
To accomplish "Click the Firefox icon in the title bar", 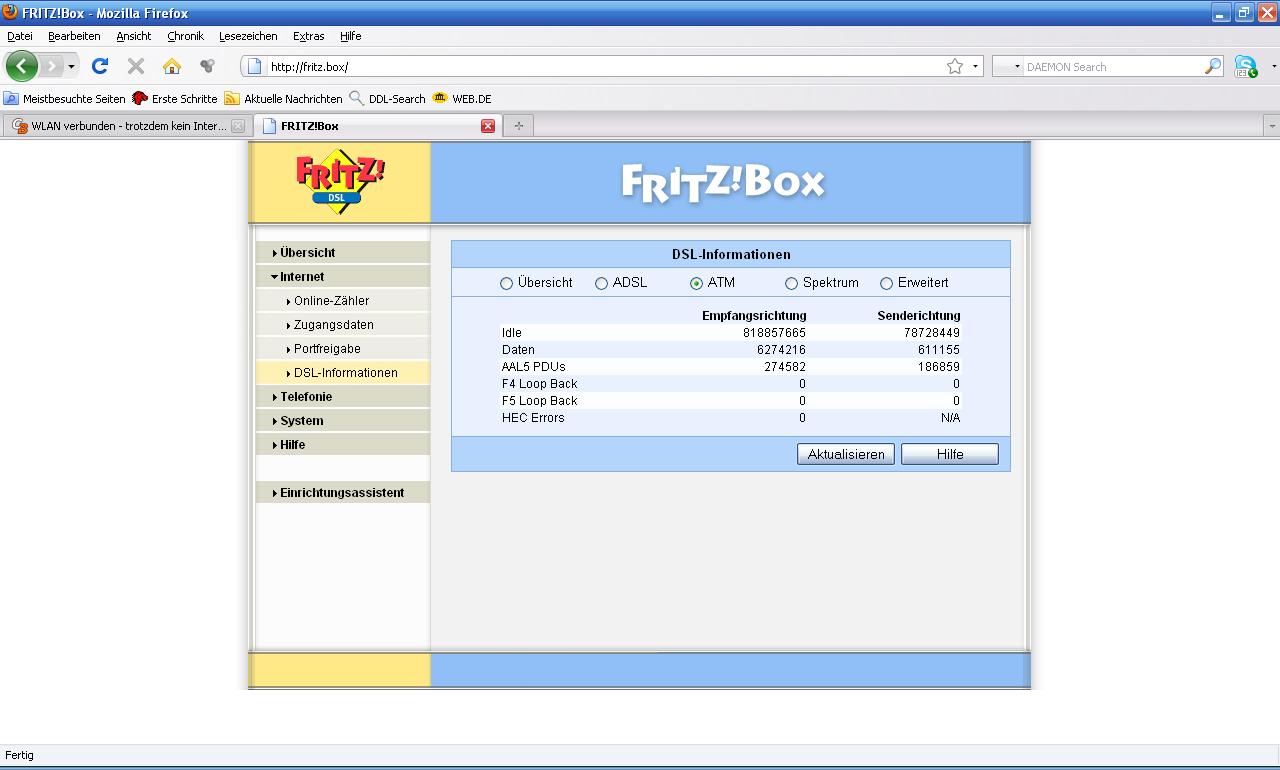I will pos(11,13).
